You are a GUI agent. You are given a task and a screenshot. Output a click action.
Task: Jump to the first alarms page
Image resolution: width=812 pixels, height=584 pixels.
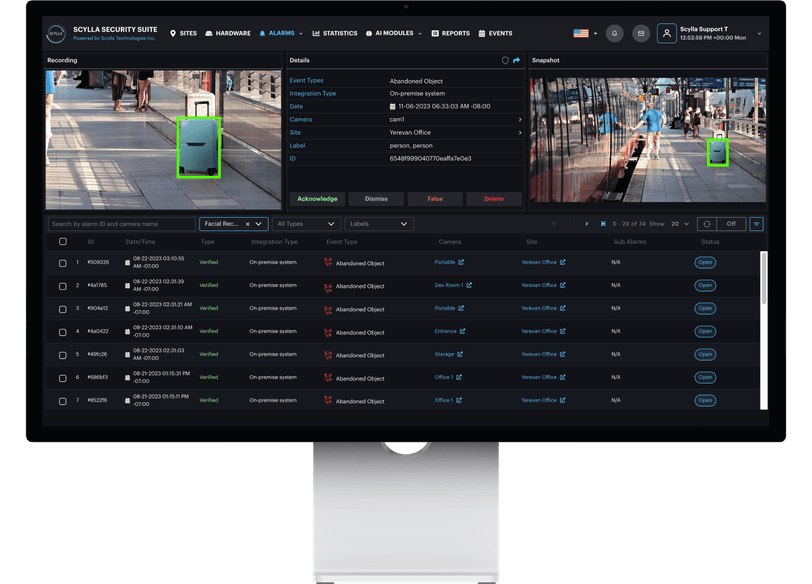click(554, 224)
